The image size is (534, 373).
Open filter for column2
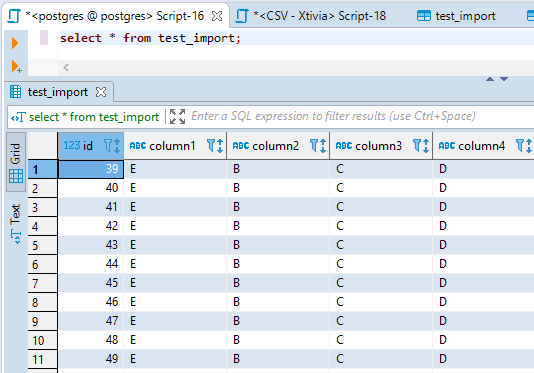[314, 145]
